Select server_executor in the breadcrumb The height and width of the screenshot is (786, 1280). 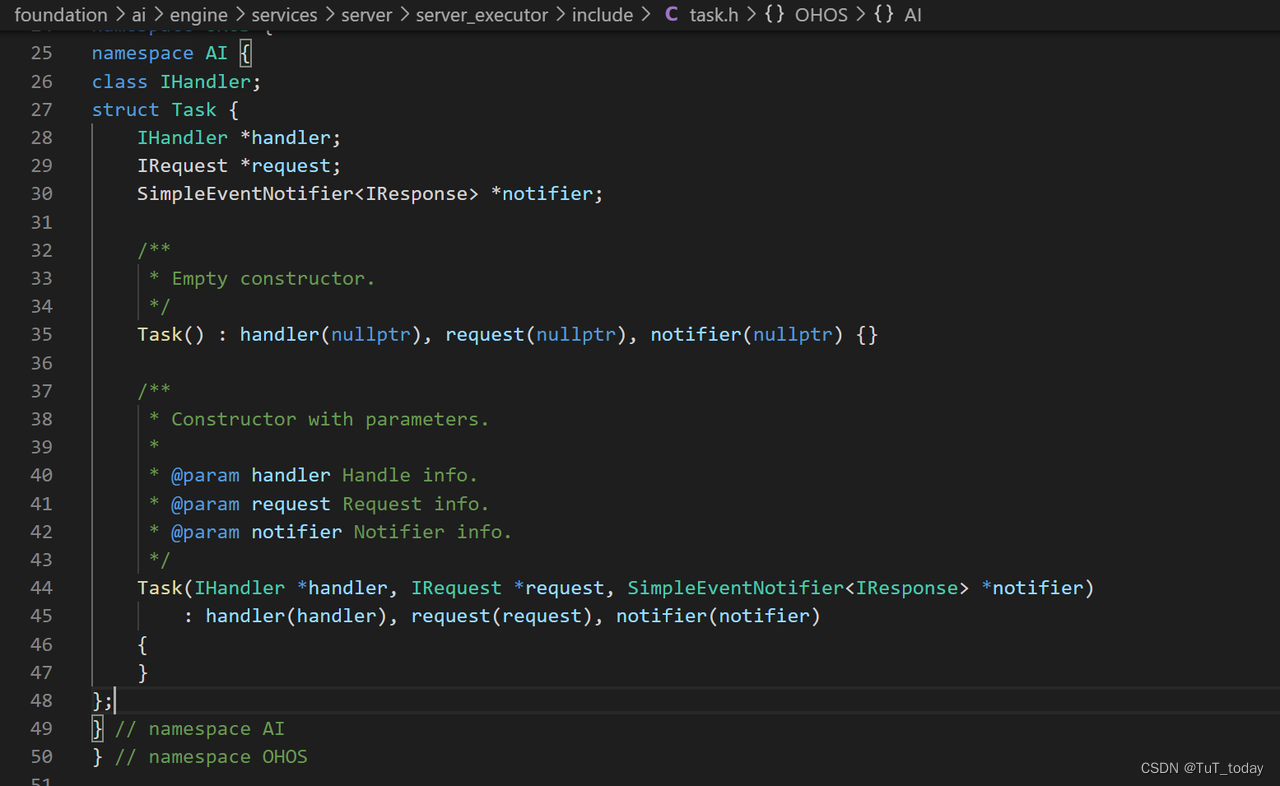pyautogui.click(x=482, y=15)
